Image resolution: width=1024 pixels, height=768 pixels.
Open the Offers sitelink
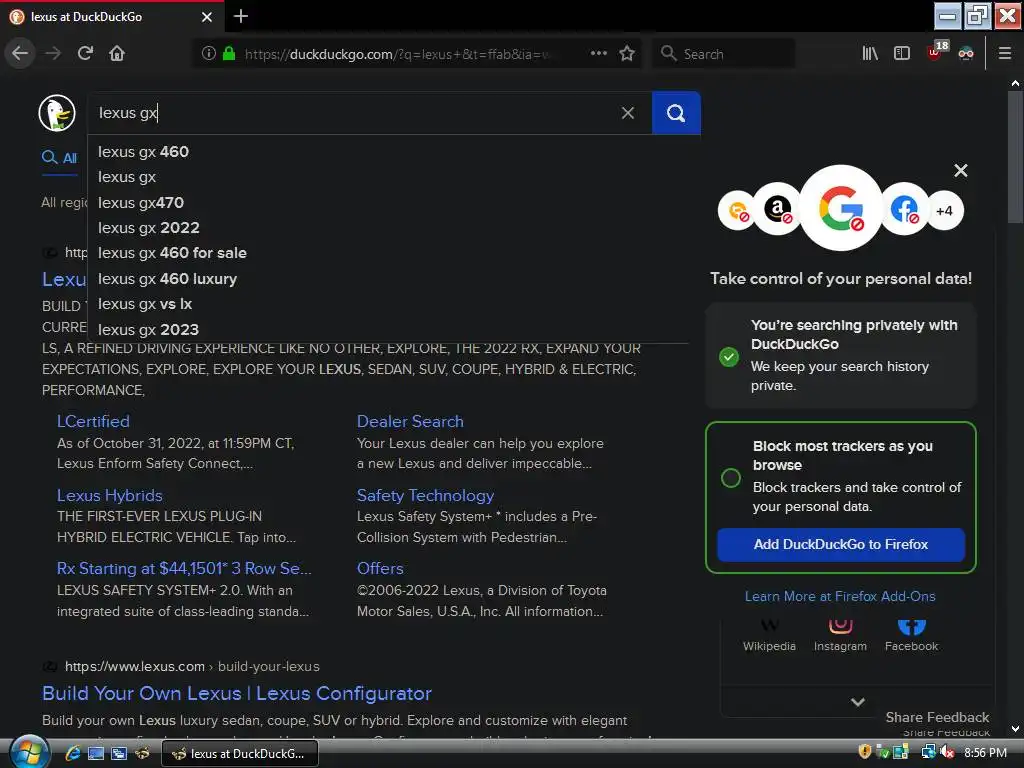pyautogui.click(x=380, y=568)
